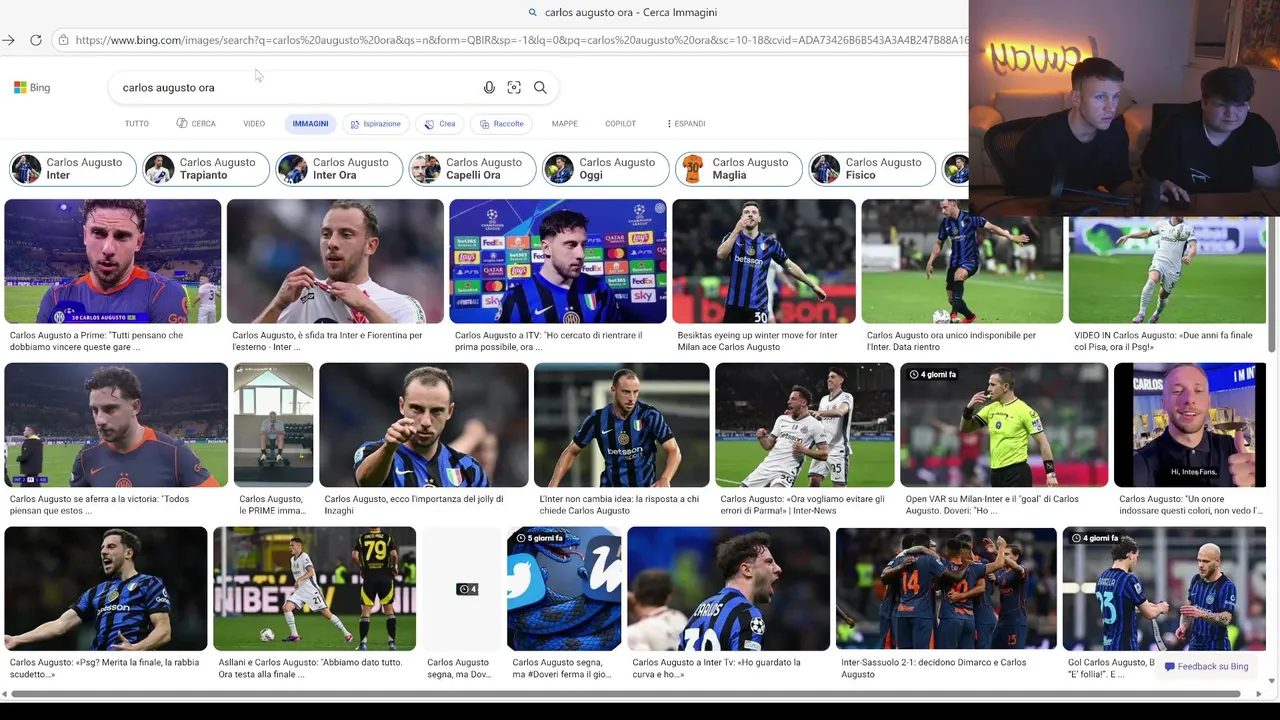Click caption 'Open VAR su Milan-Inter'

992,505
